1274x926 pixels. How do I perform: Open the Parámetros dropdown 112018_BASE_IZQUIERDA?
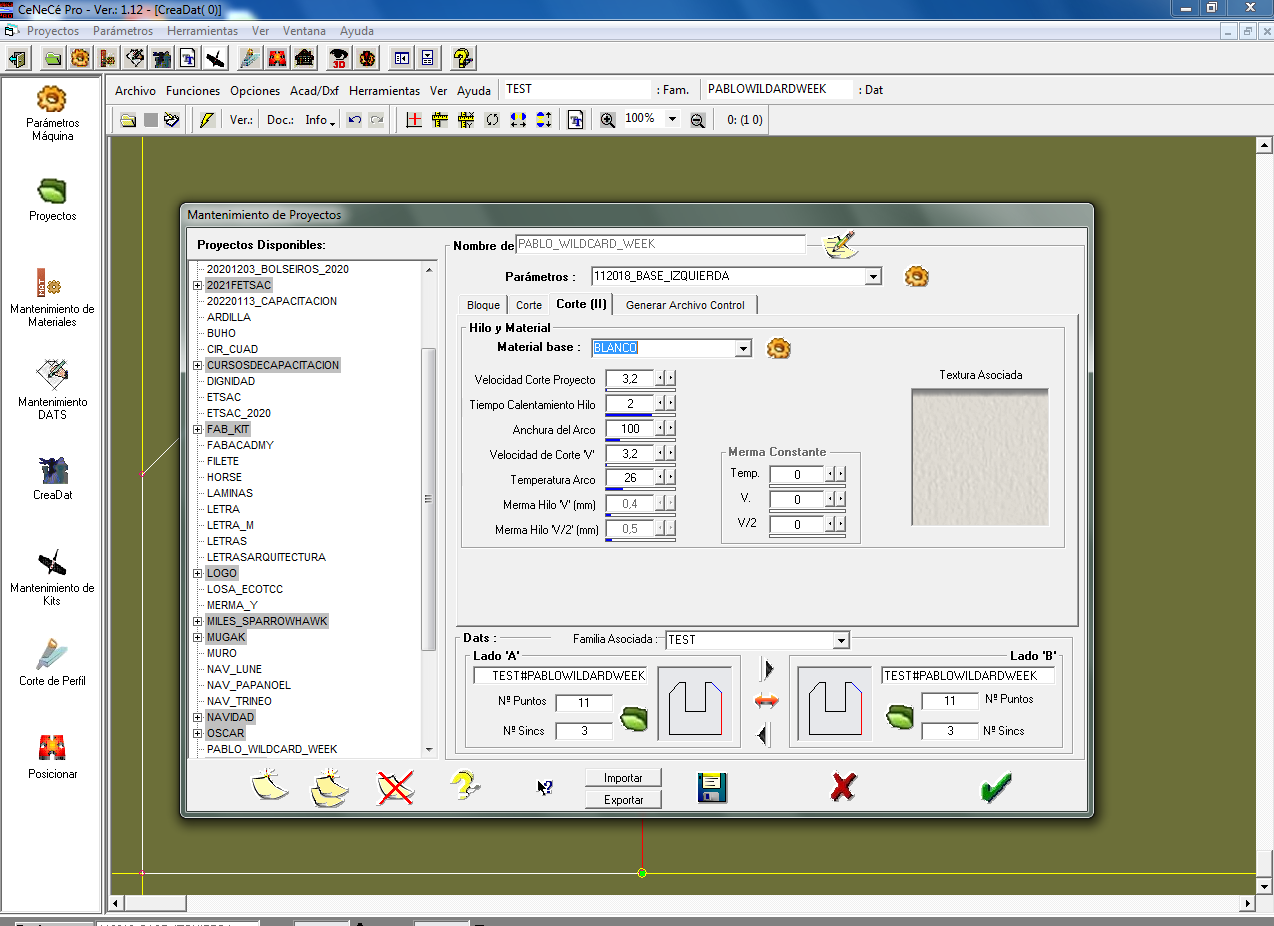click(x=873, y=276)
